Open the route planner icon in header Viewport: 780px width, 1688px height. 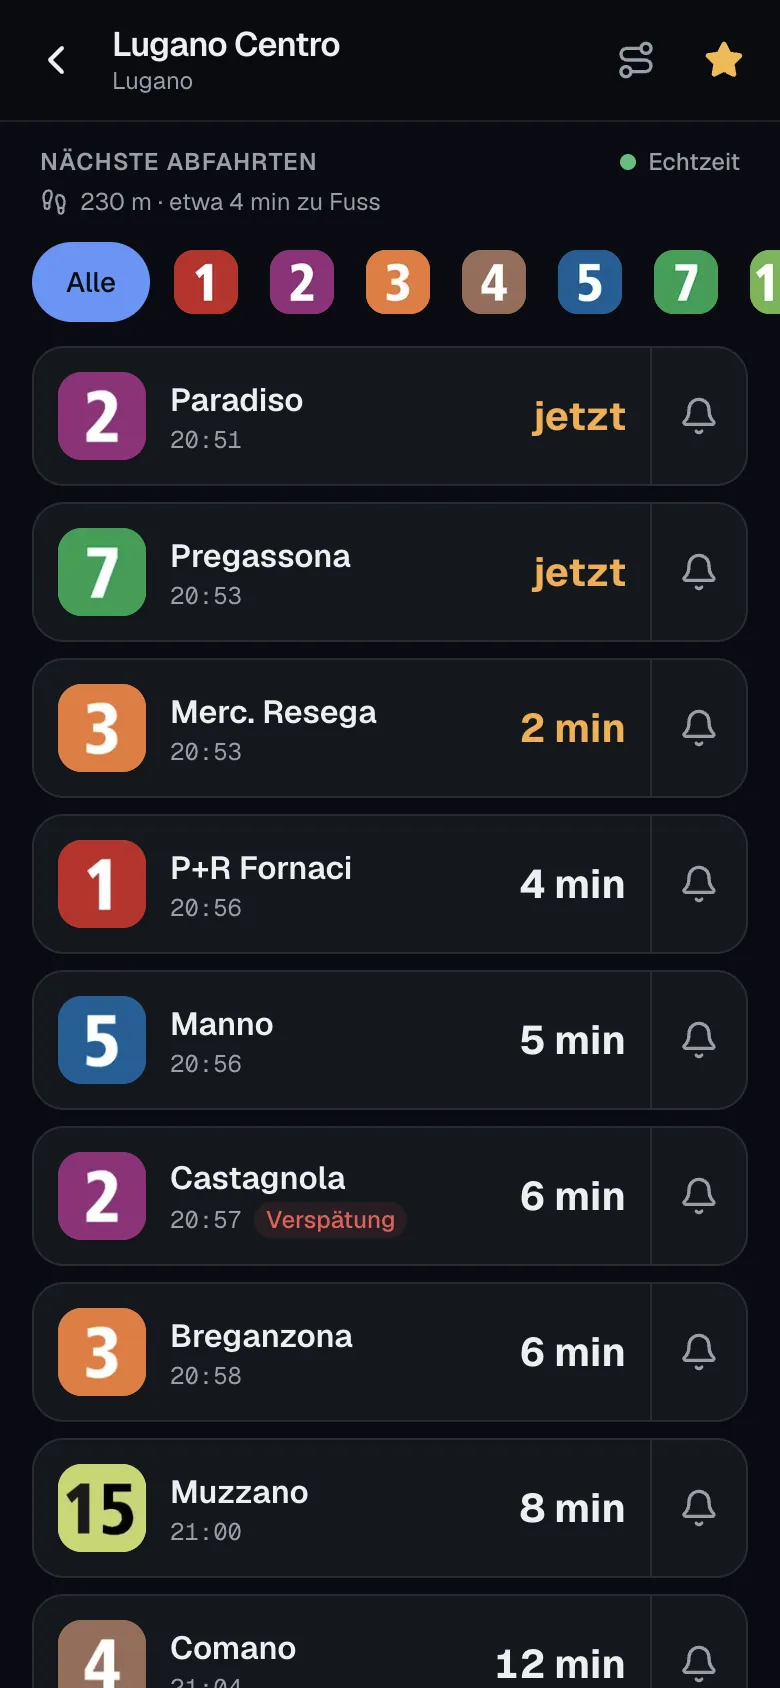pos(636,60)
